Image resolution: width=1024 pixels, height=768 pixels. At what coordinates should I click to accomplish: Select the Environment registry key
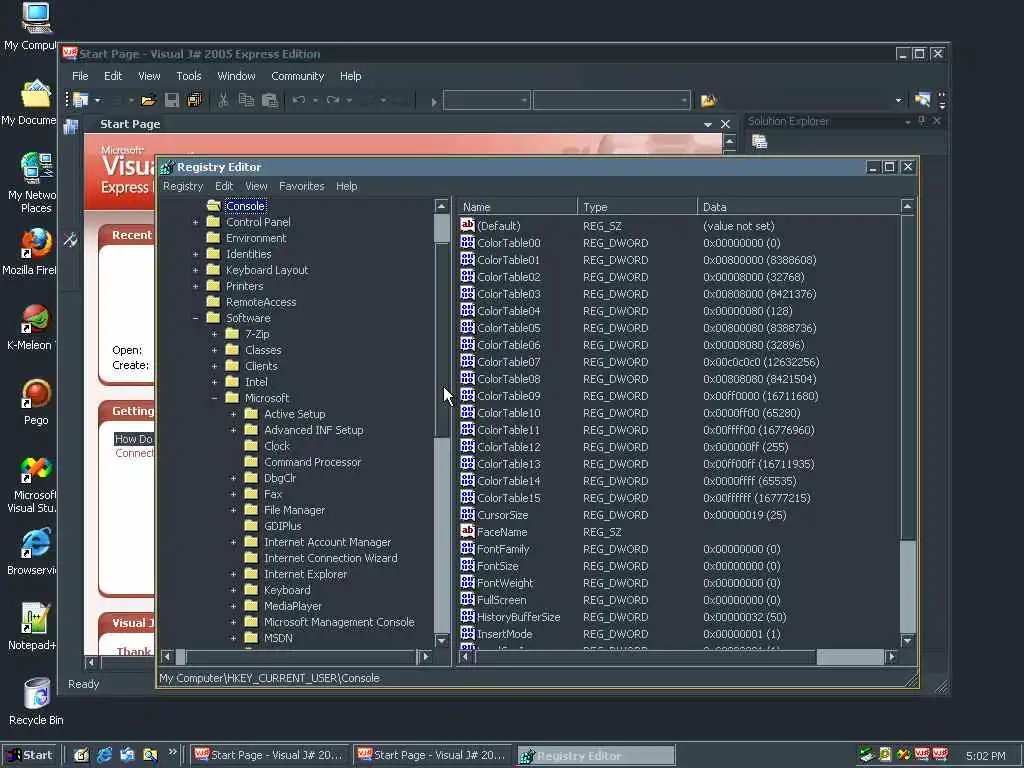tap(256, 238)
